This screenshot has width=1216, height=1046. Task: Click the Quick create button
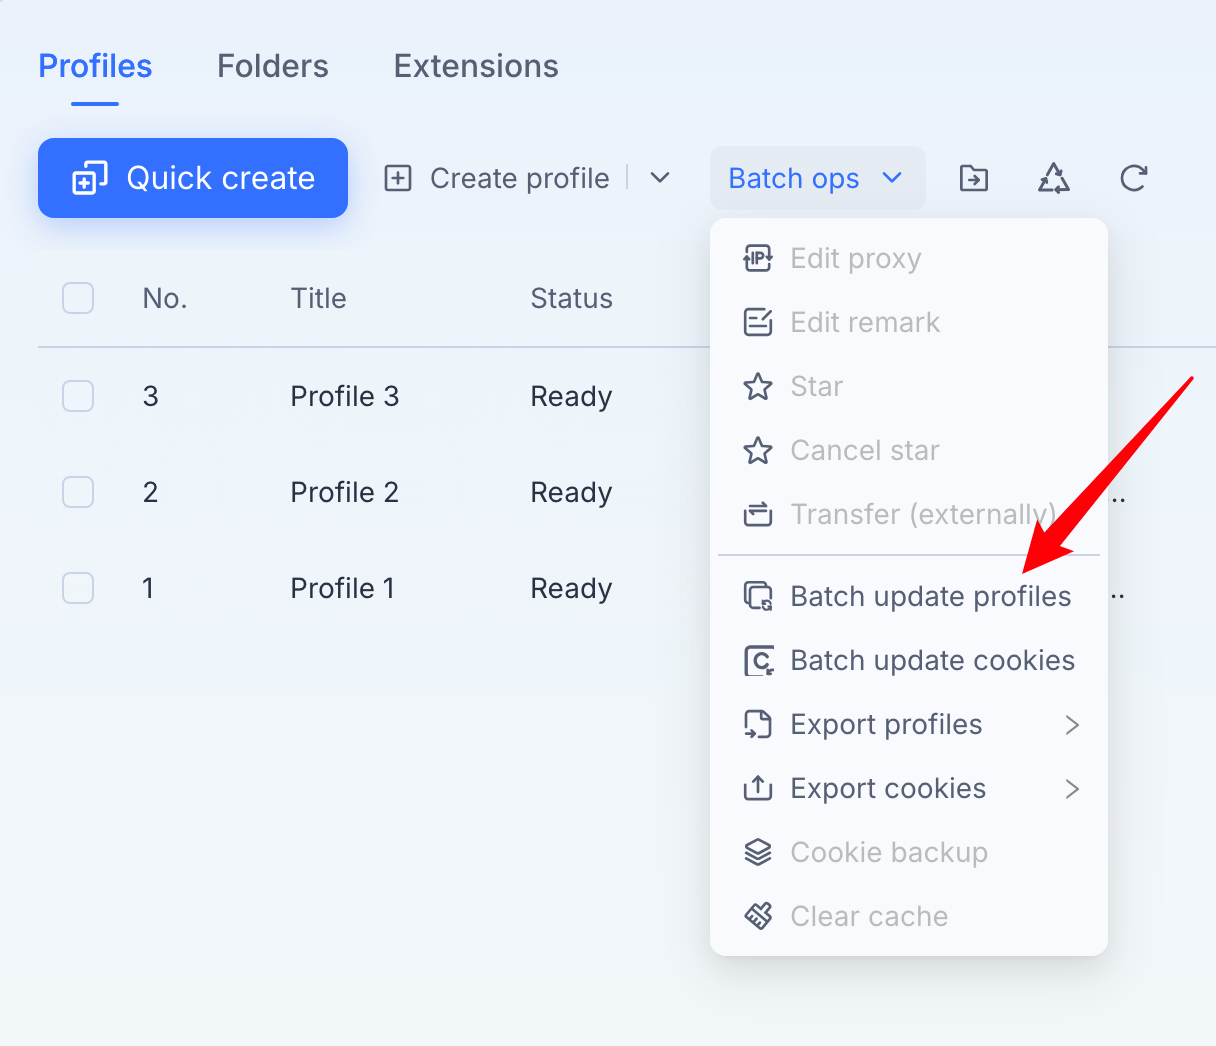(x=193, y=178)
